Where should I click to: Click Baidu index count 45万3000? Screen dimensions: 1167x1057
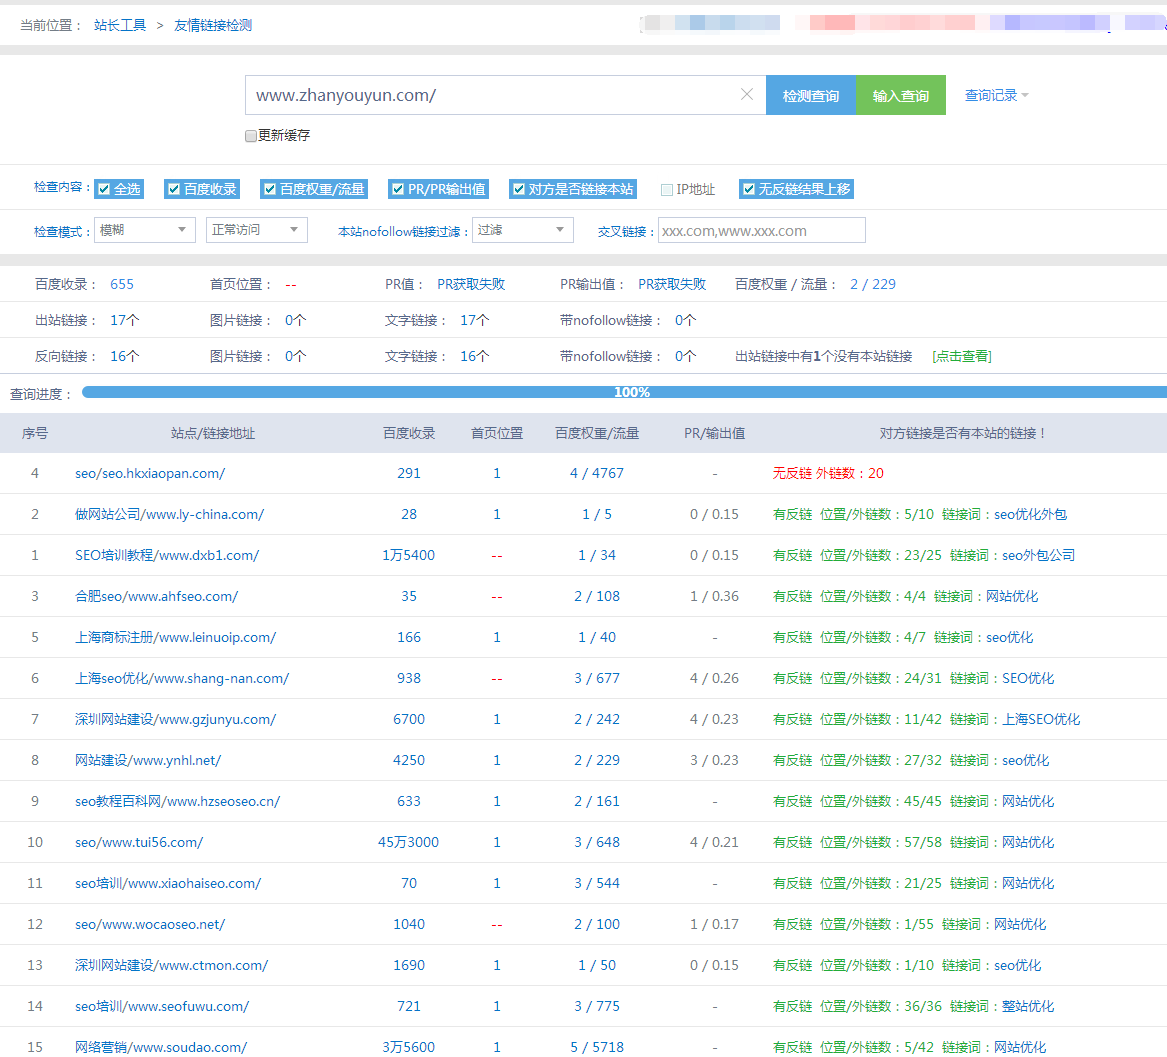409,842
